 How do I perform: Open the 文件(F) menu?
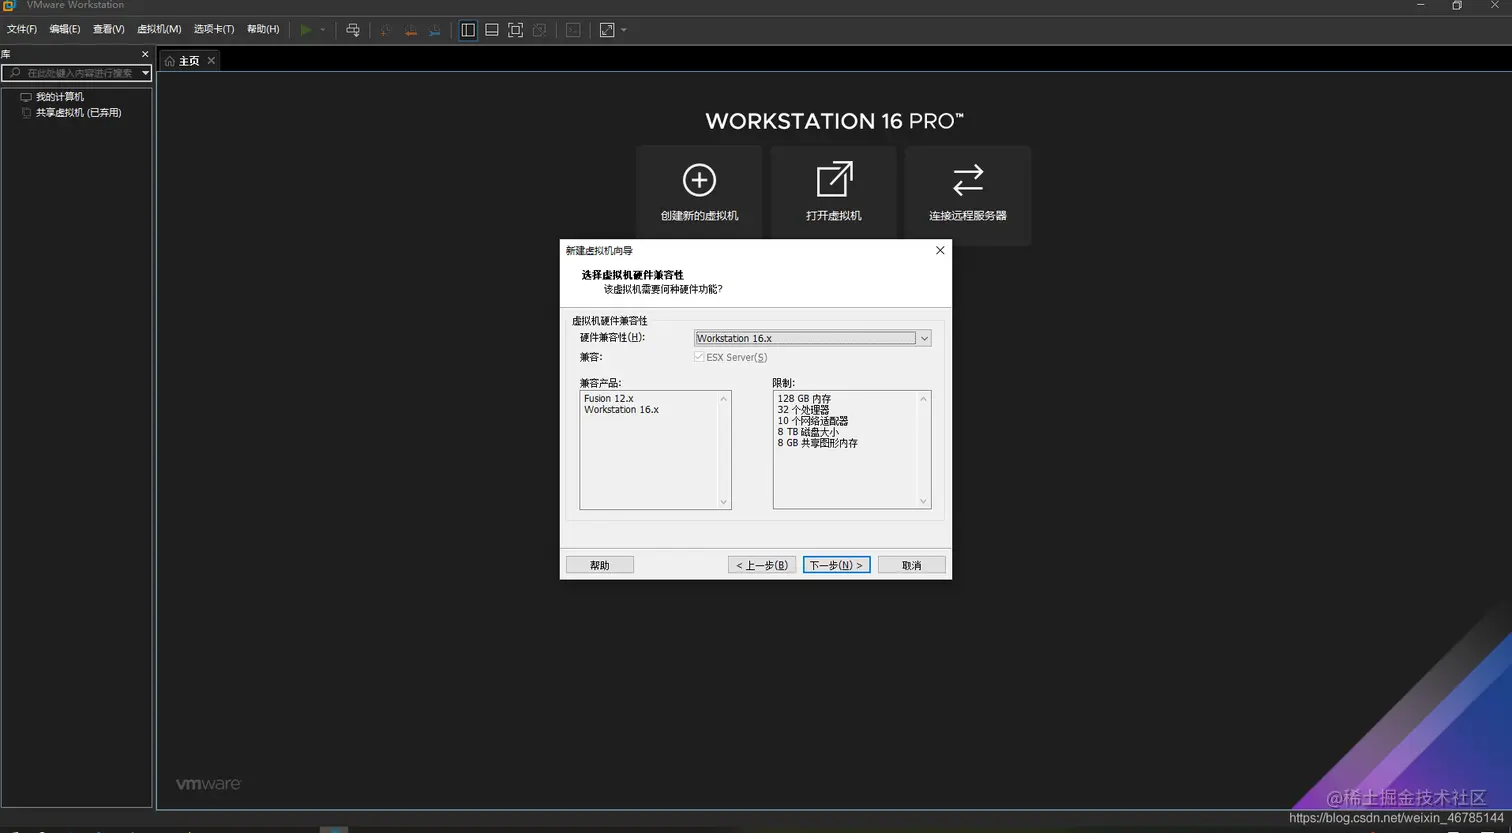point(22,29)
